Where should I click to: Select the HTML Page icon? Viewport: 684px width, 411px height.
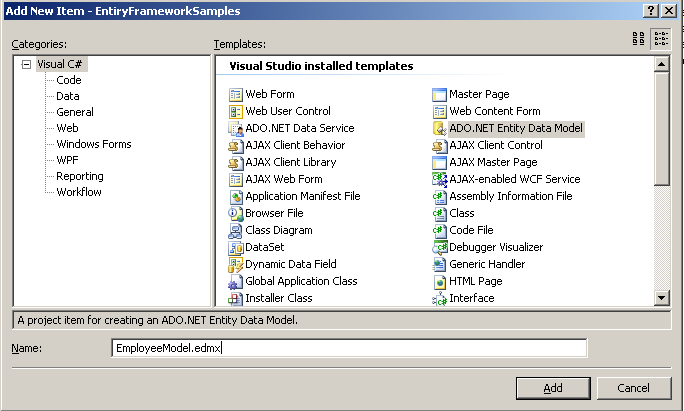pos(439,282)
